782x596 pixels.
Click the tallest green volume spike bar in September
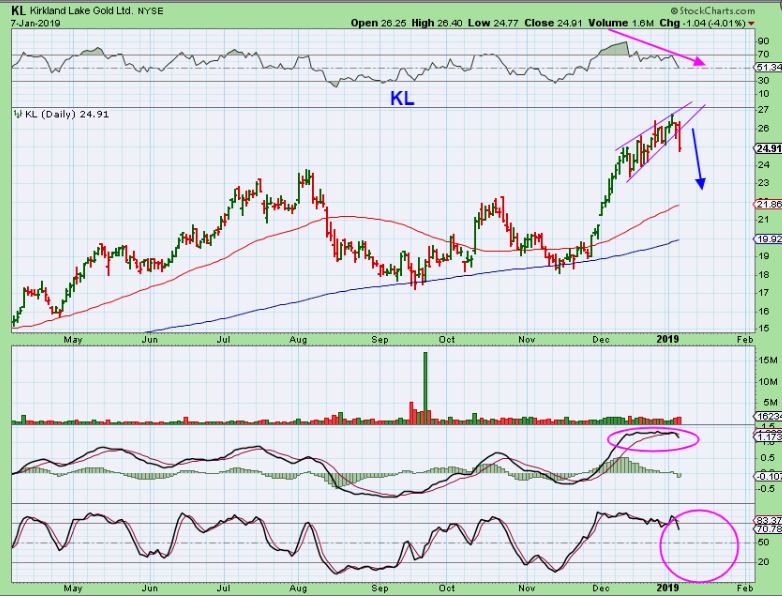point(425,388)
